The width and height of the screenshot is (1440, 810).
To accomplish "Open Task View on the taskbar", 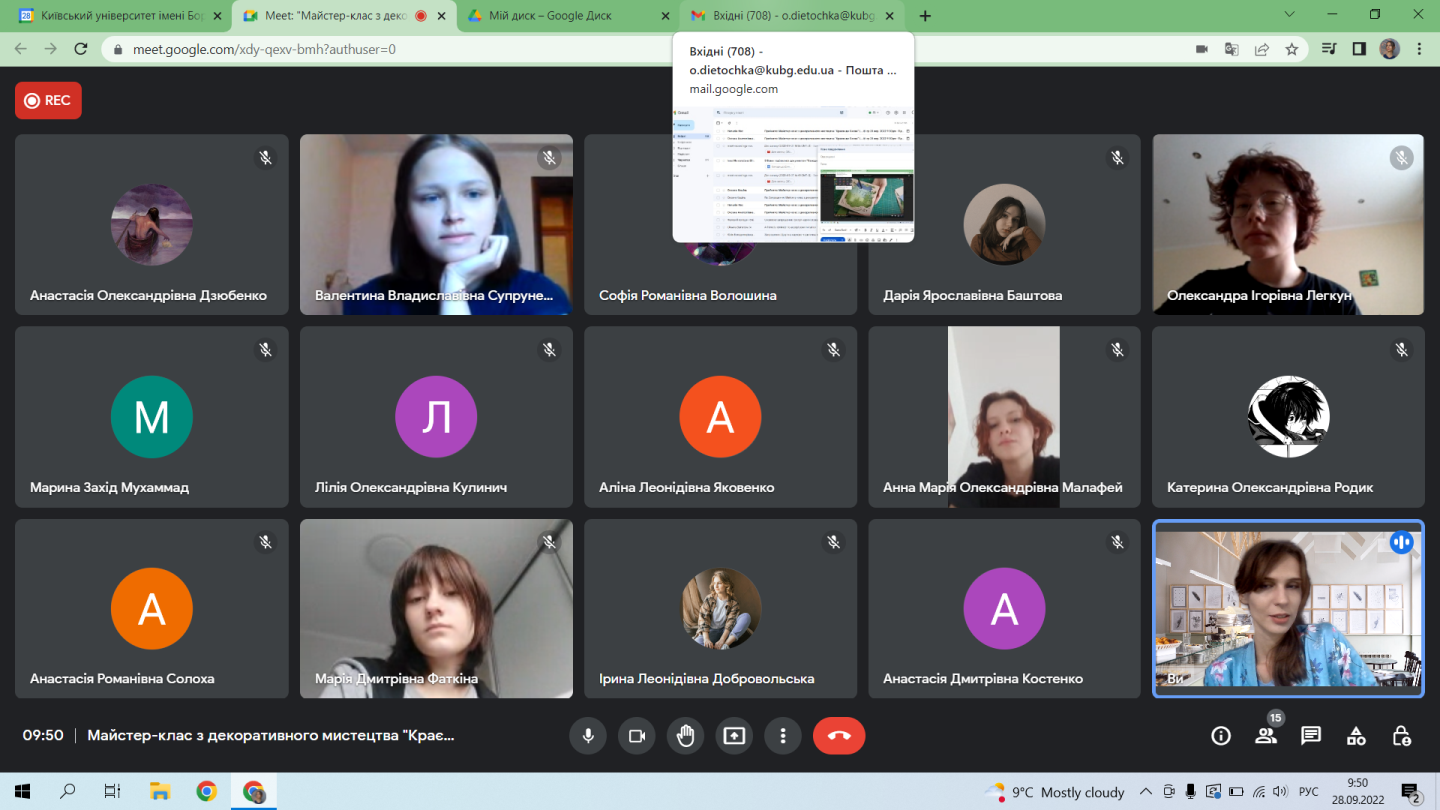I will pyautogui.click(x=113, y=791).
